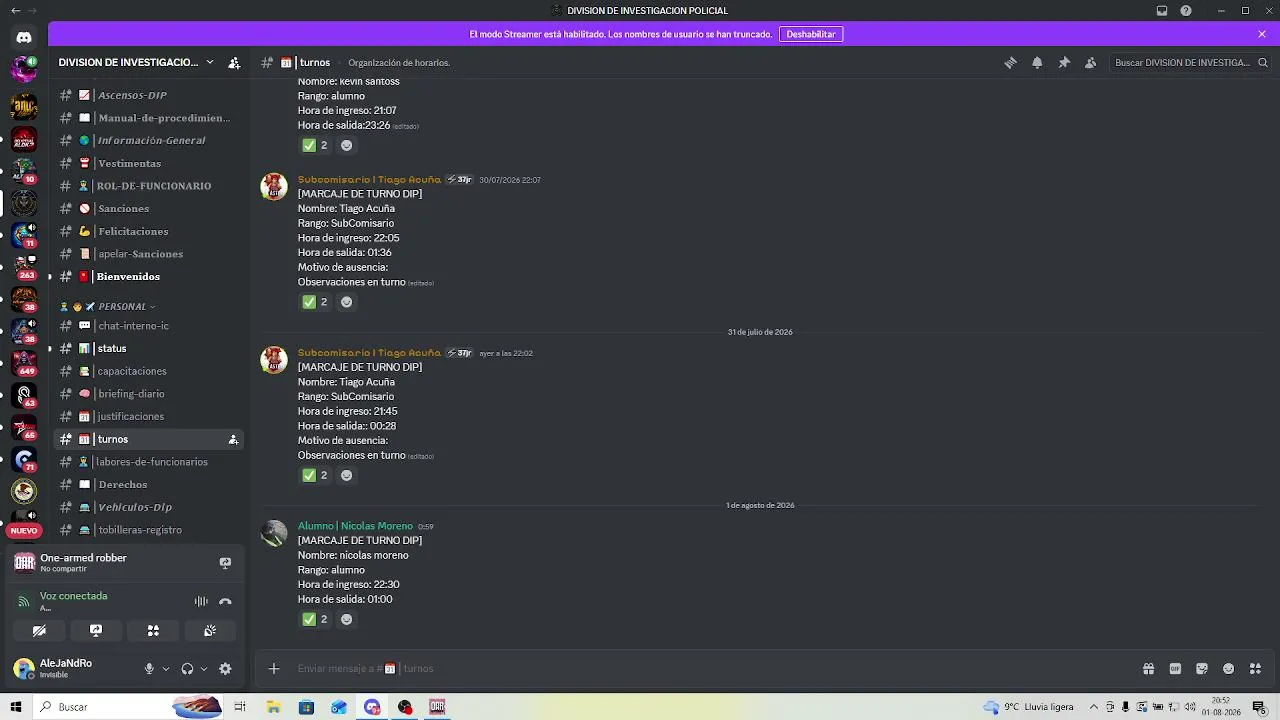The image size is (1280, 720).
Task: Open the soundboard button
Action: click(210, 631)
